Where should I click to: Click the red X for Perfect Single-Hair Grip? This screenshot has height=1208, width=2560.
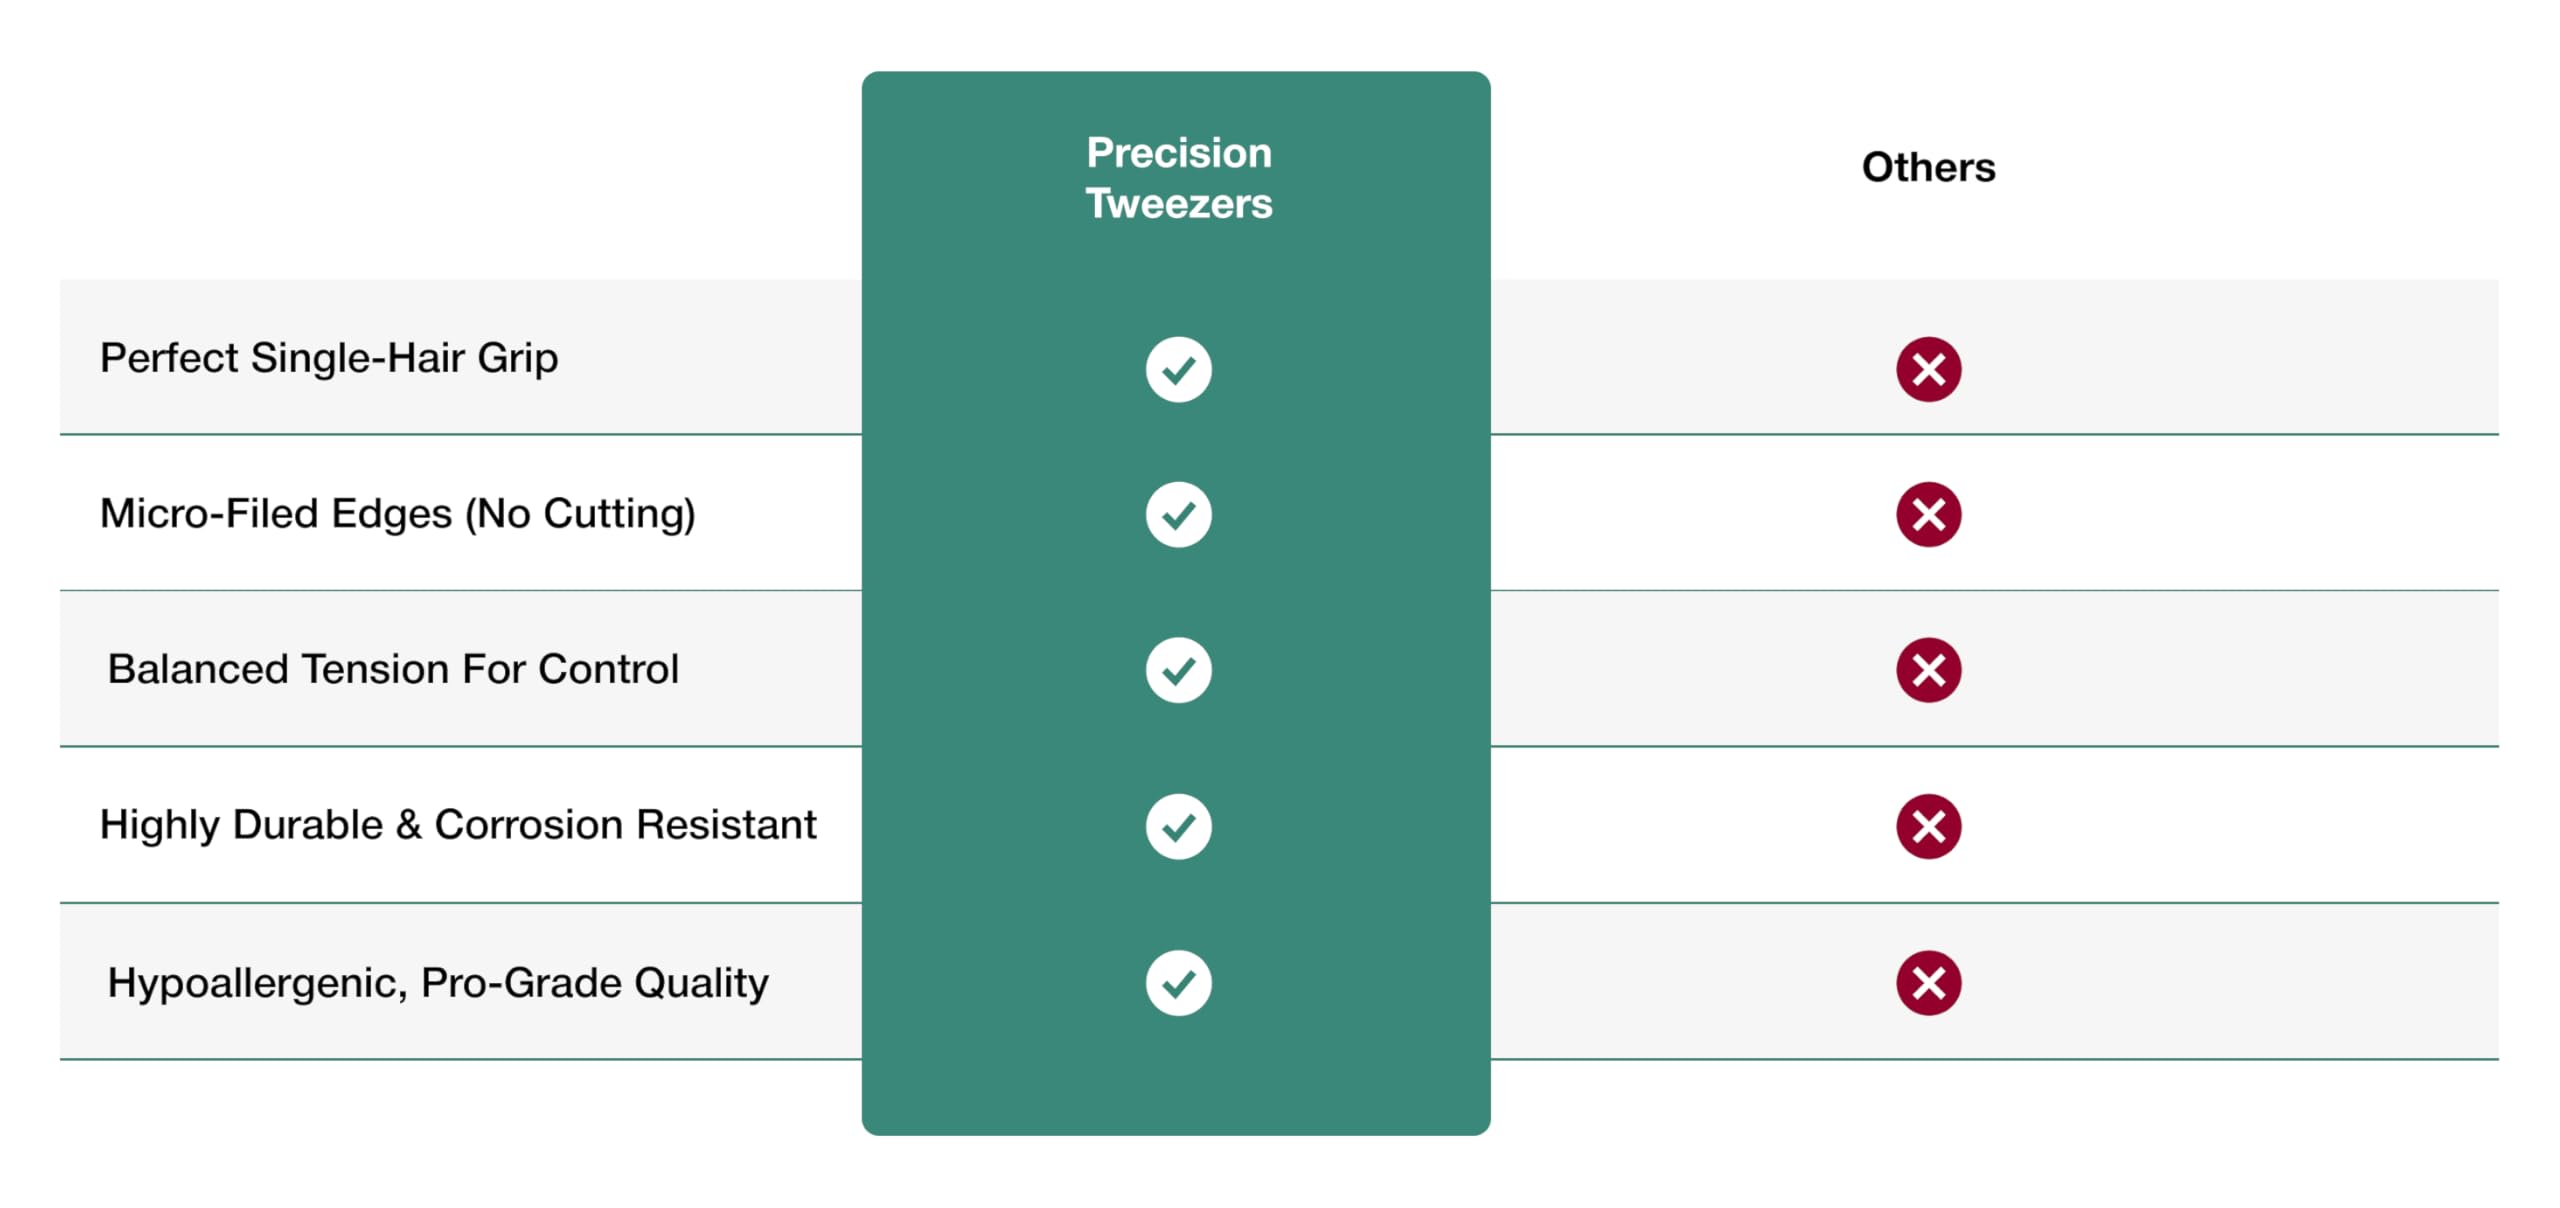tap(1927, 369)
